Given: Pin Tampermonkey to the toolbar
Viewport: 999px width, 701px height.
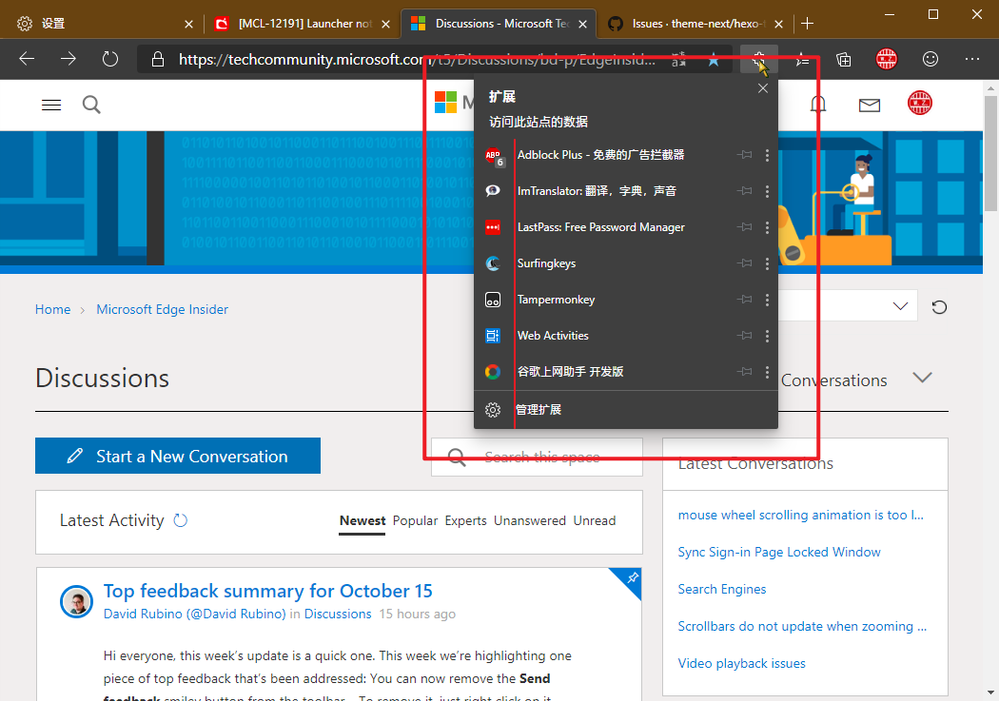Looking at the screenshot, I should [744, 300].
